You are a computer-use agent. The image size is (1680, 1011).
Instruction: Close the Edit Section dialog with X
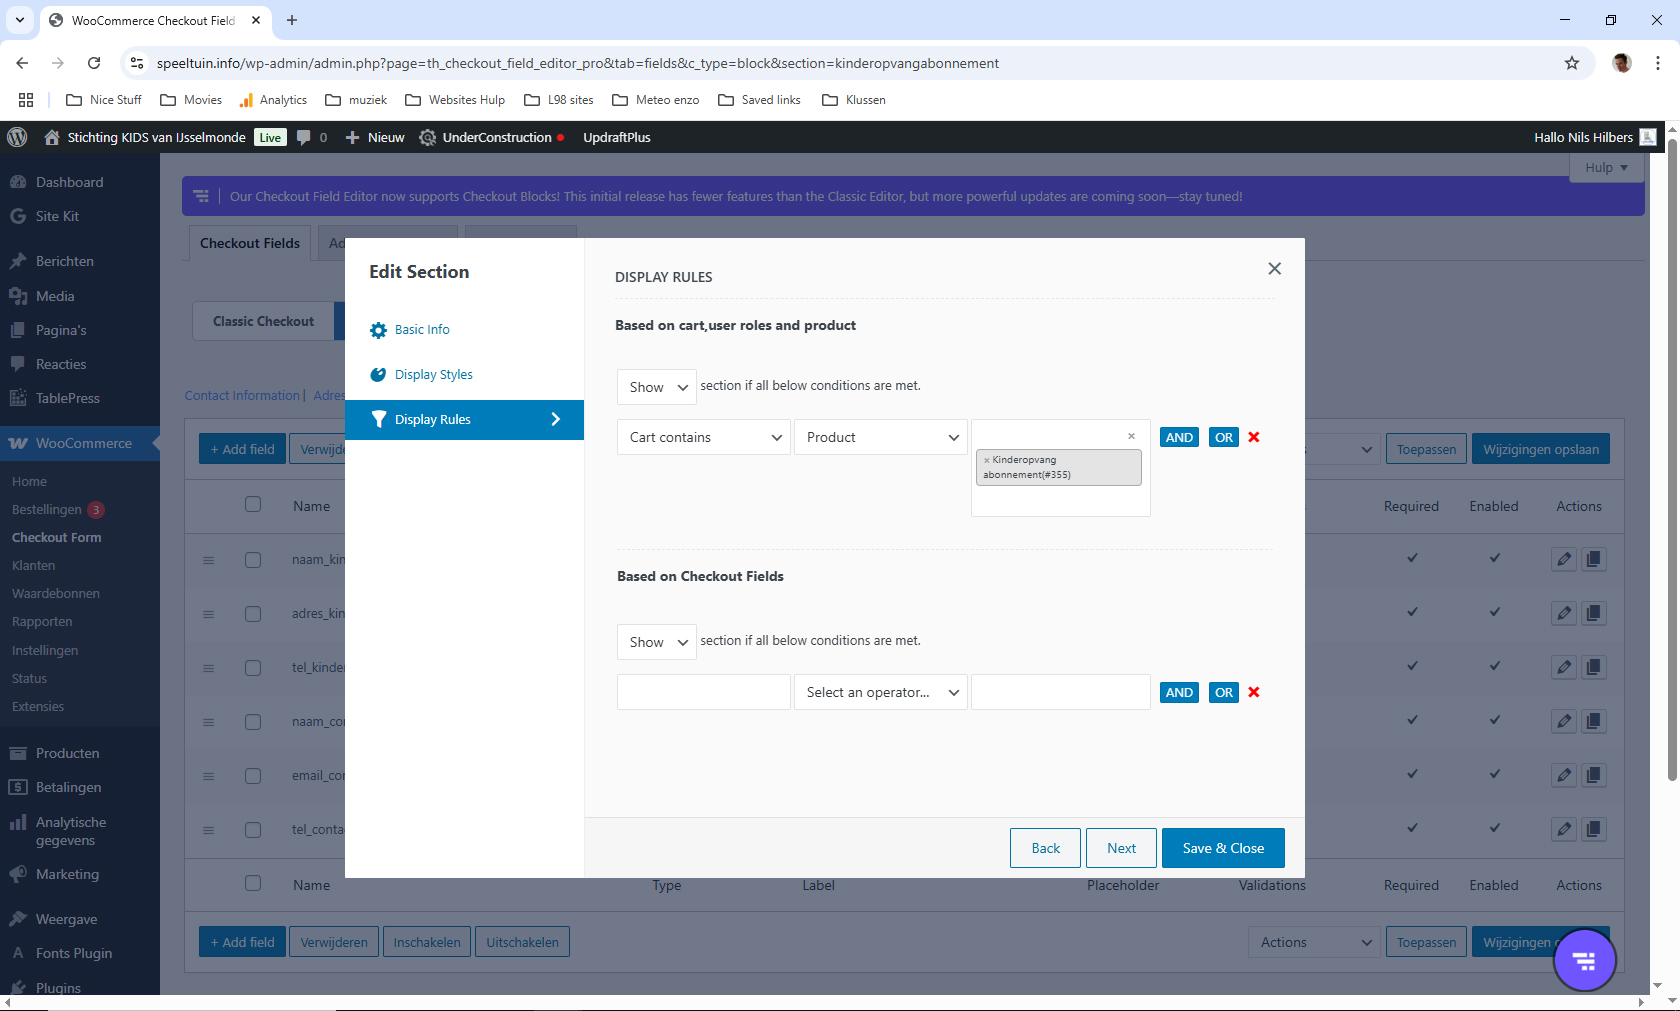pos(1274,268)
